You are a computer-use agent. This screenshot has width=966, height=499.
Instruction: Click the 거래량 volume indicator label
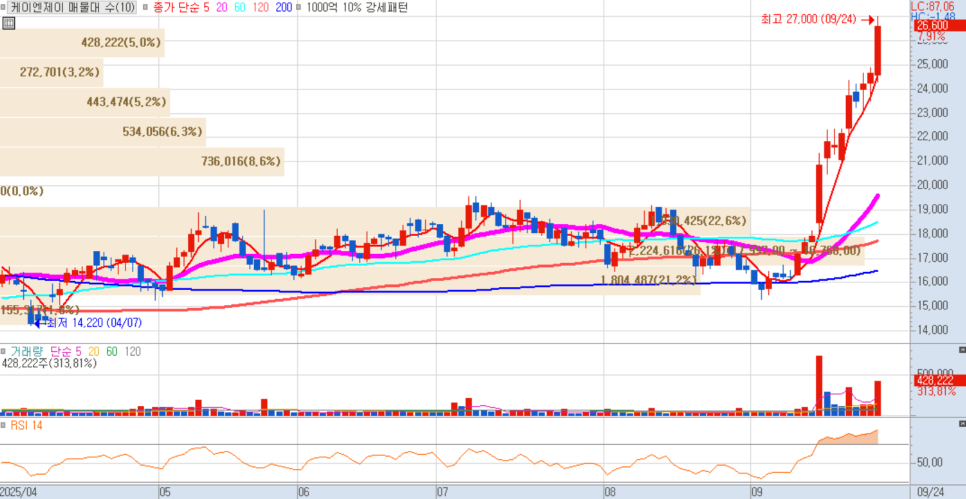(28, 352)
